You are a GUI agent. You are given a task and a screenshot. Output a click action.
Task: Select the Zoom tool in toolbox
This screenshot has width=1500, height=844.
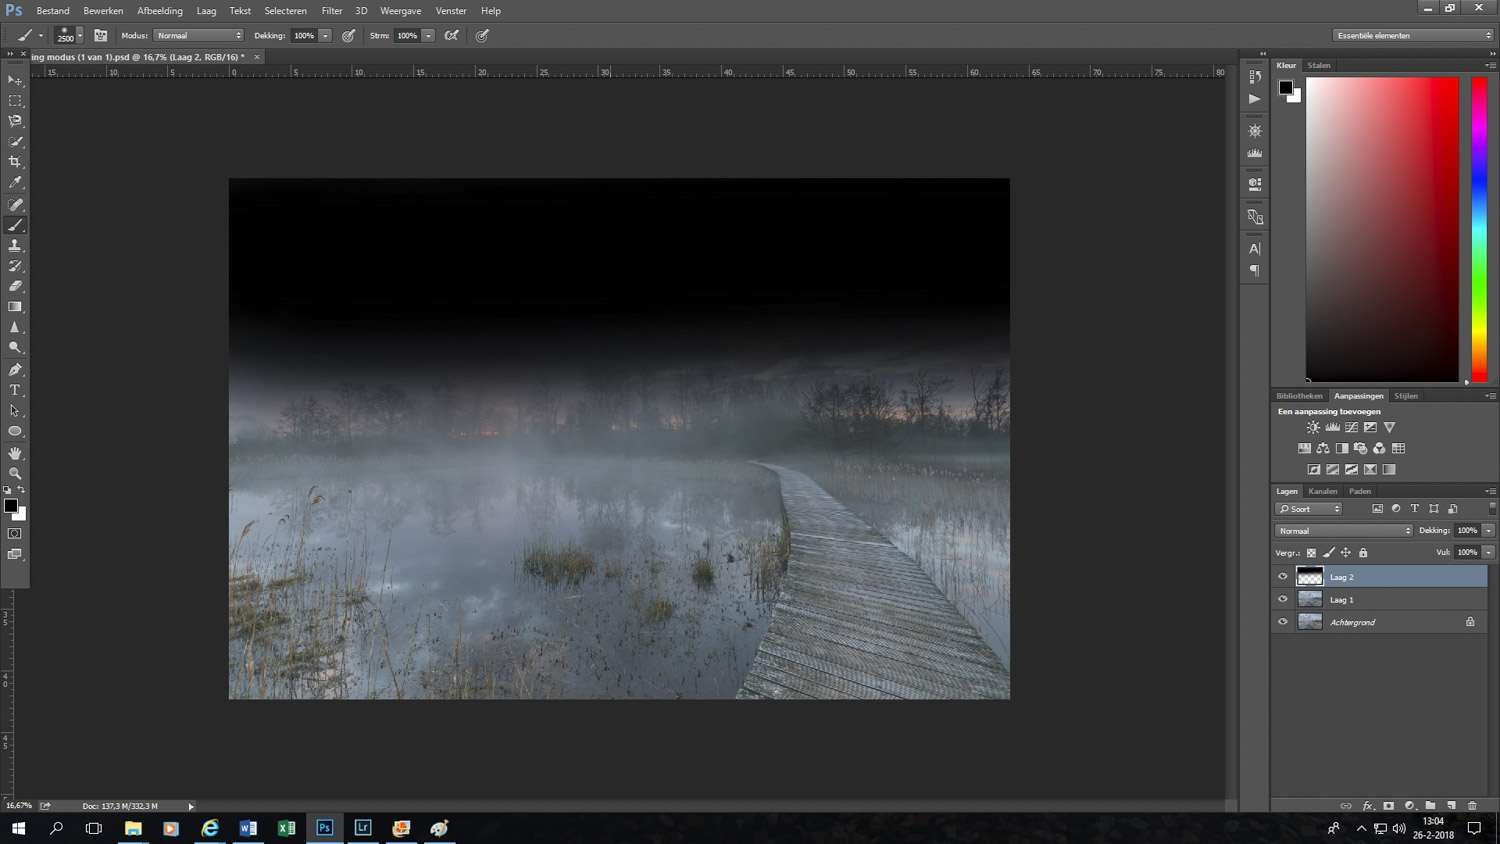pyautogui.click(x=15, y=474)
